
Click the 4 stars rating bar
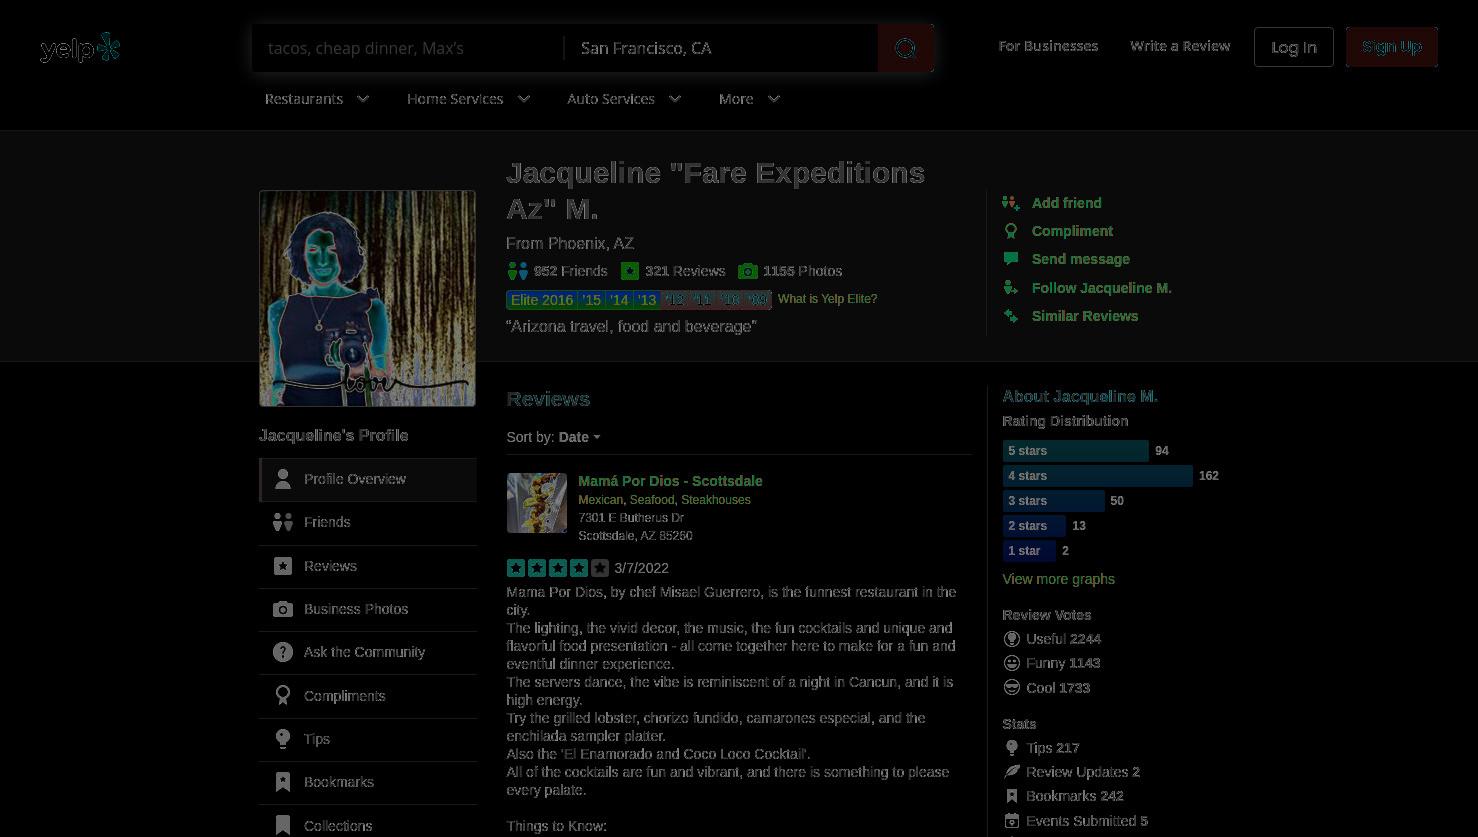[x=1098, y=476]
